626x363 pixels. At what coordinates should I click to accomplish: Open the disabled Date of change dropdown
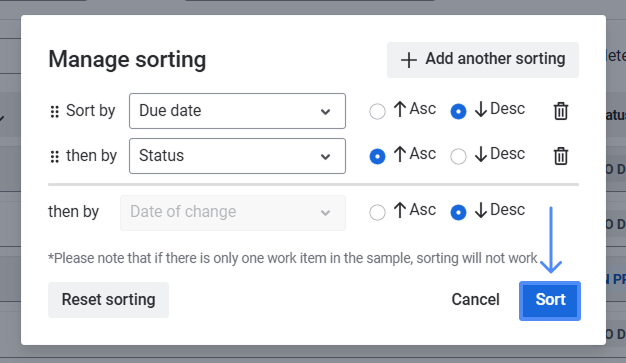click(x=233, y=213)
